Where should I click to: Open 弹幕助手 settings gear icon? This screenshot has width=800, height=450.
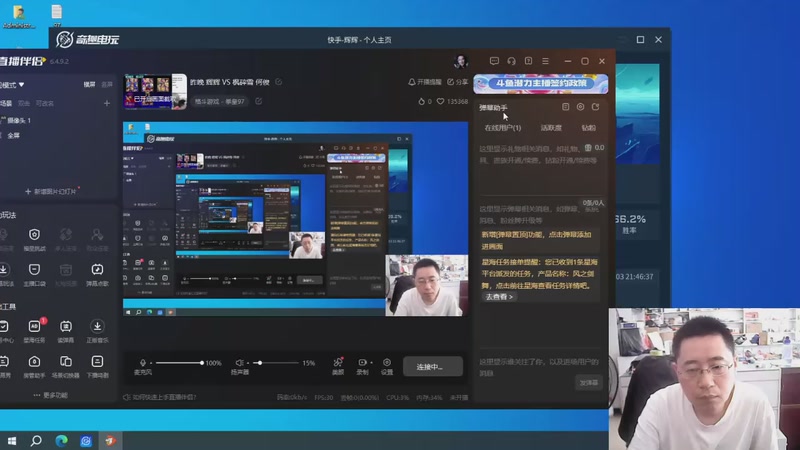tap(581, 107)
